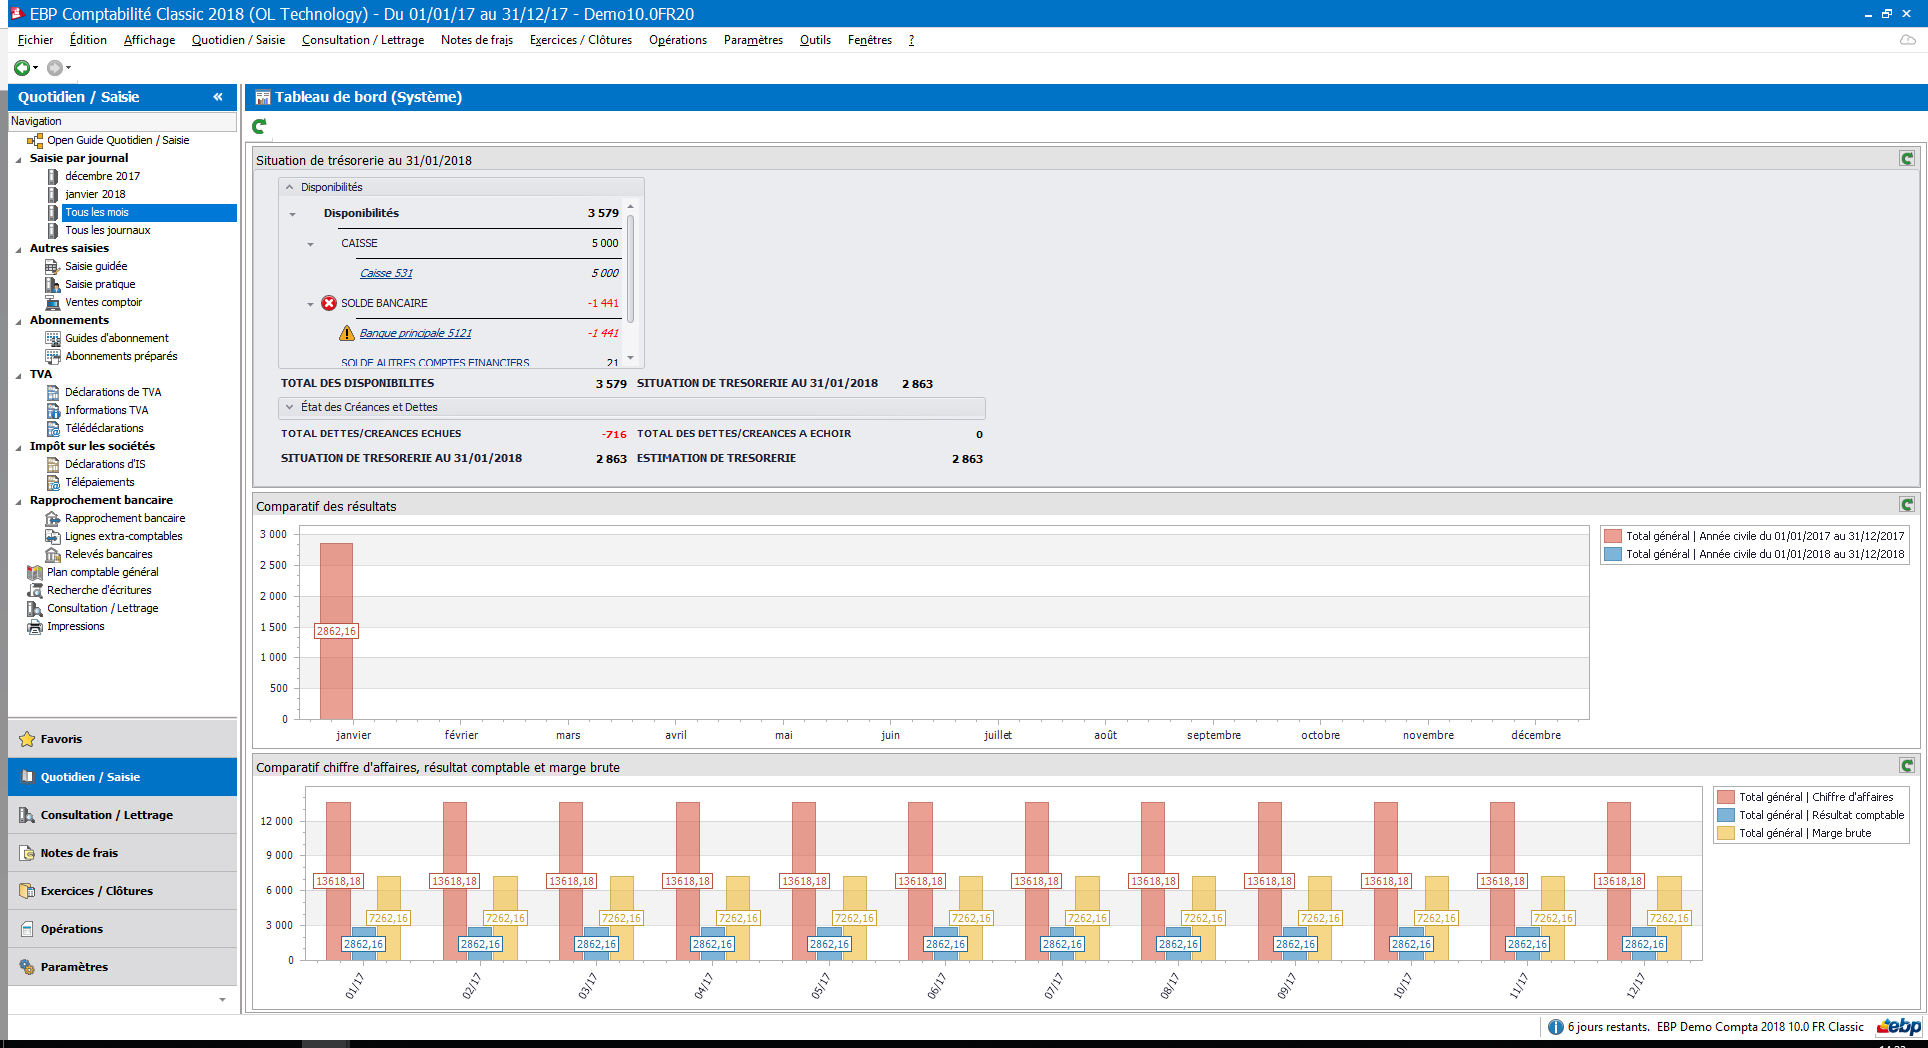The image size is (1928, 1048).
Task: Collapse the CAISSE row
Action: coord(310,244)
